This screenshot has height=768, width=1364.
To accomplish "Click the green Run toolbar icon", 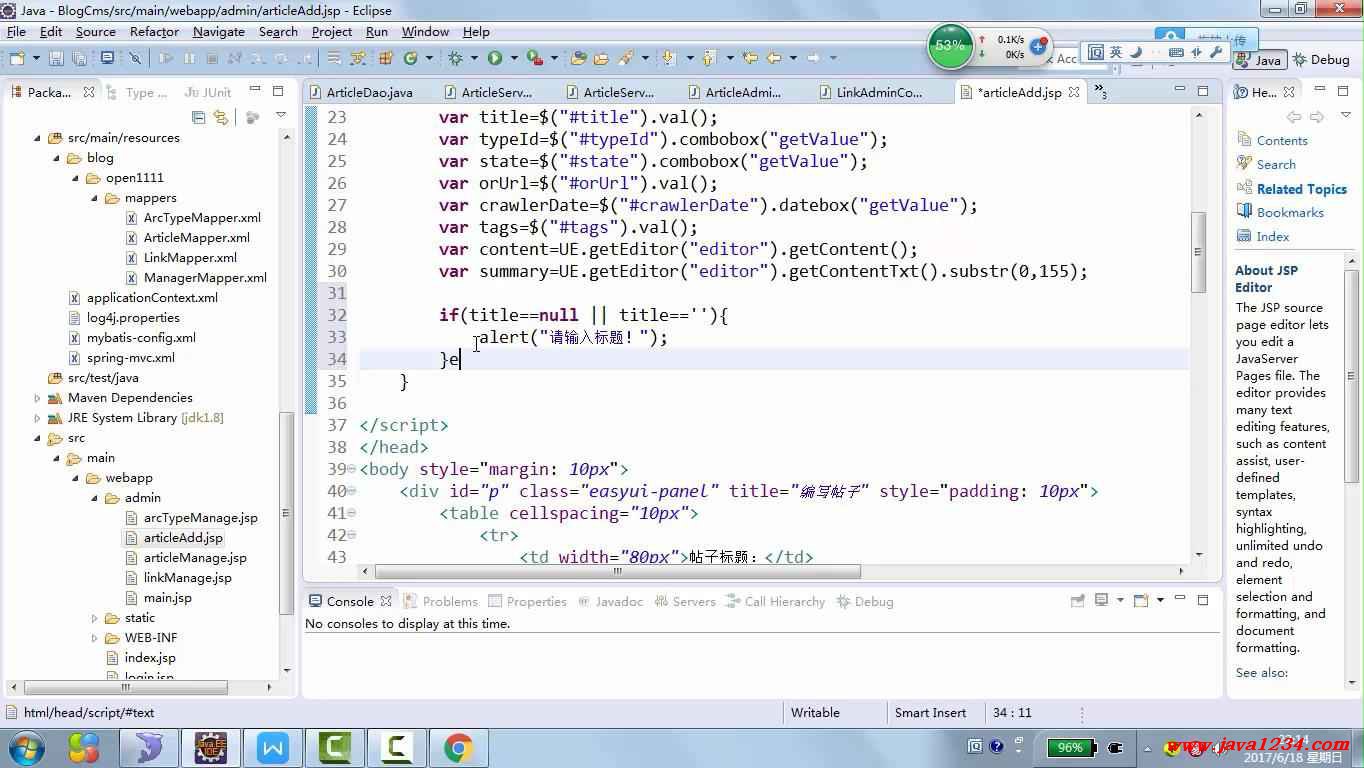I will click(x=494, y=59).
